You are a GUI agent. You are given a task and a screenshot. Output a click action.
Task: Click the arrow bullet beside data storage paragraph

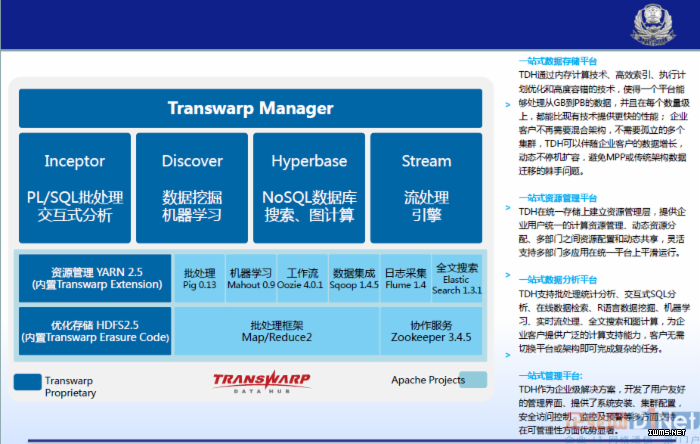(x=508, y=105)
